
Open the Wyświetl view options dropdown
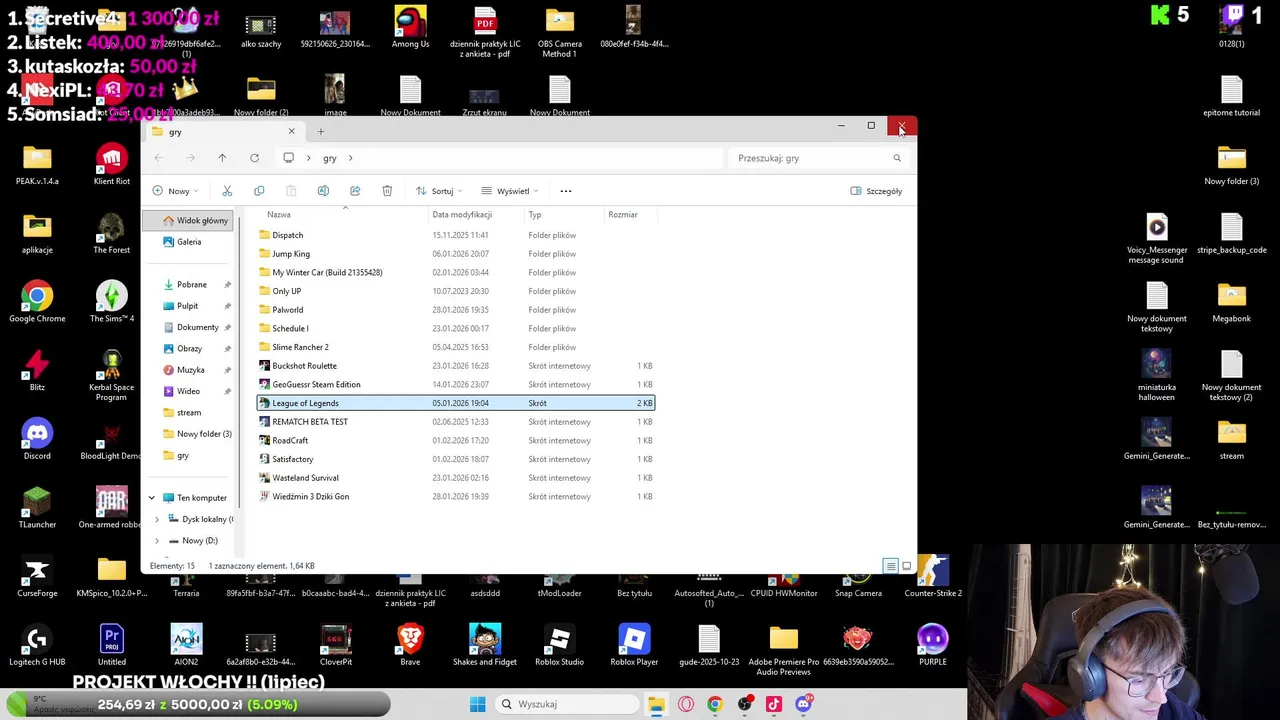510,191
